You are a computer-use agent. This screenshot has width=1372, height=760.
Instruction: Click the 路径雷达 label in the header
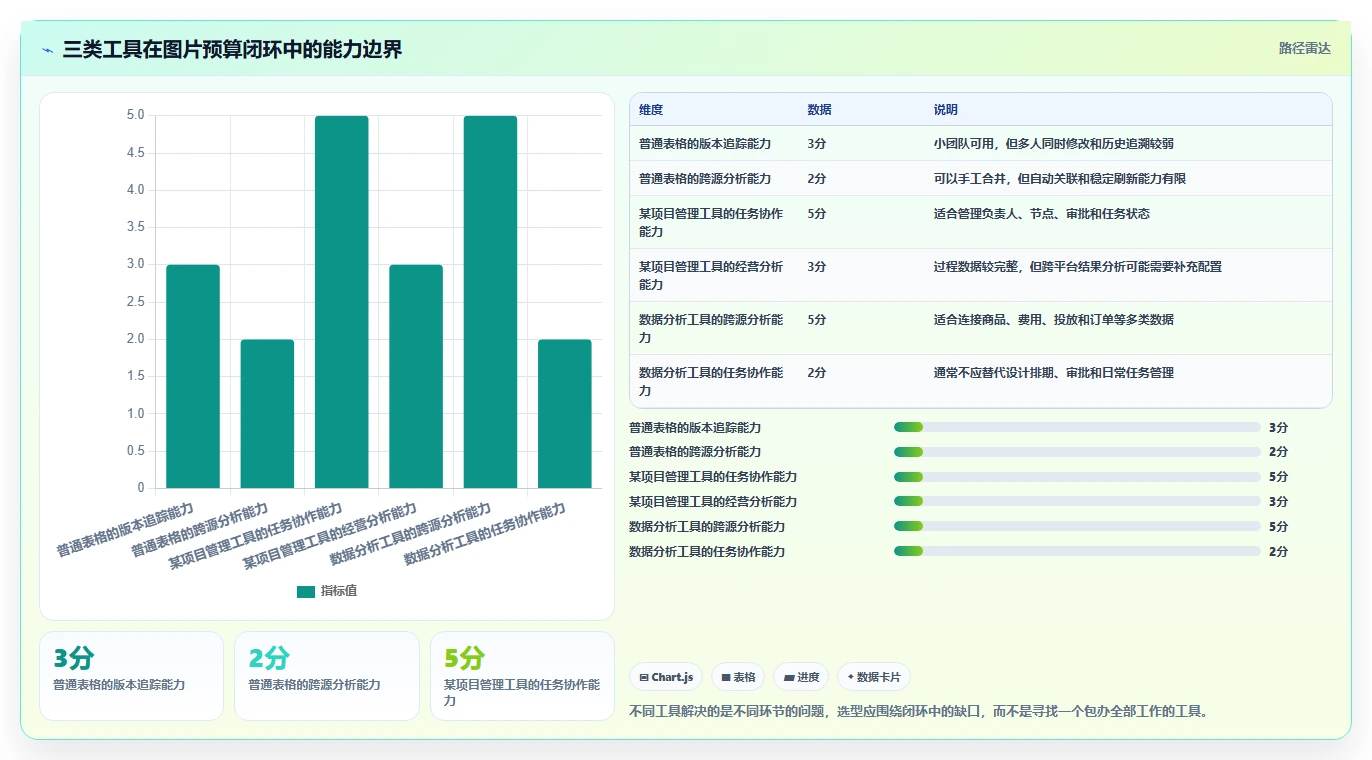[1305, 48]
